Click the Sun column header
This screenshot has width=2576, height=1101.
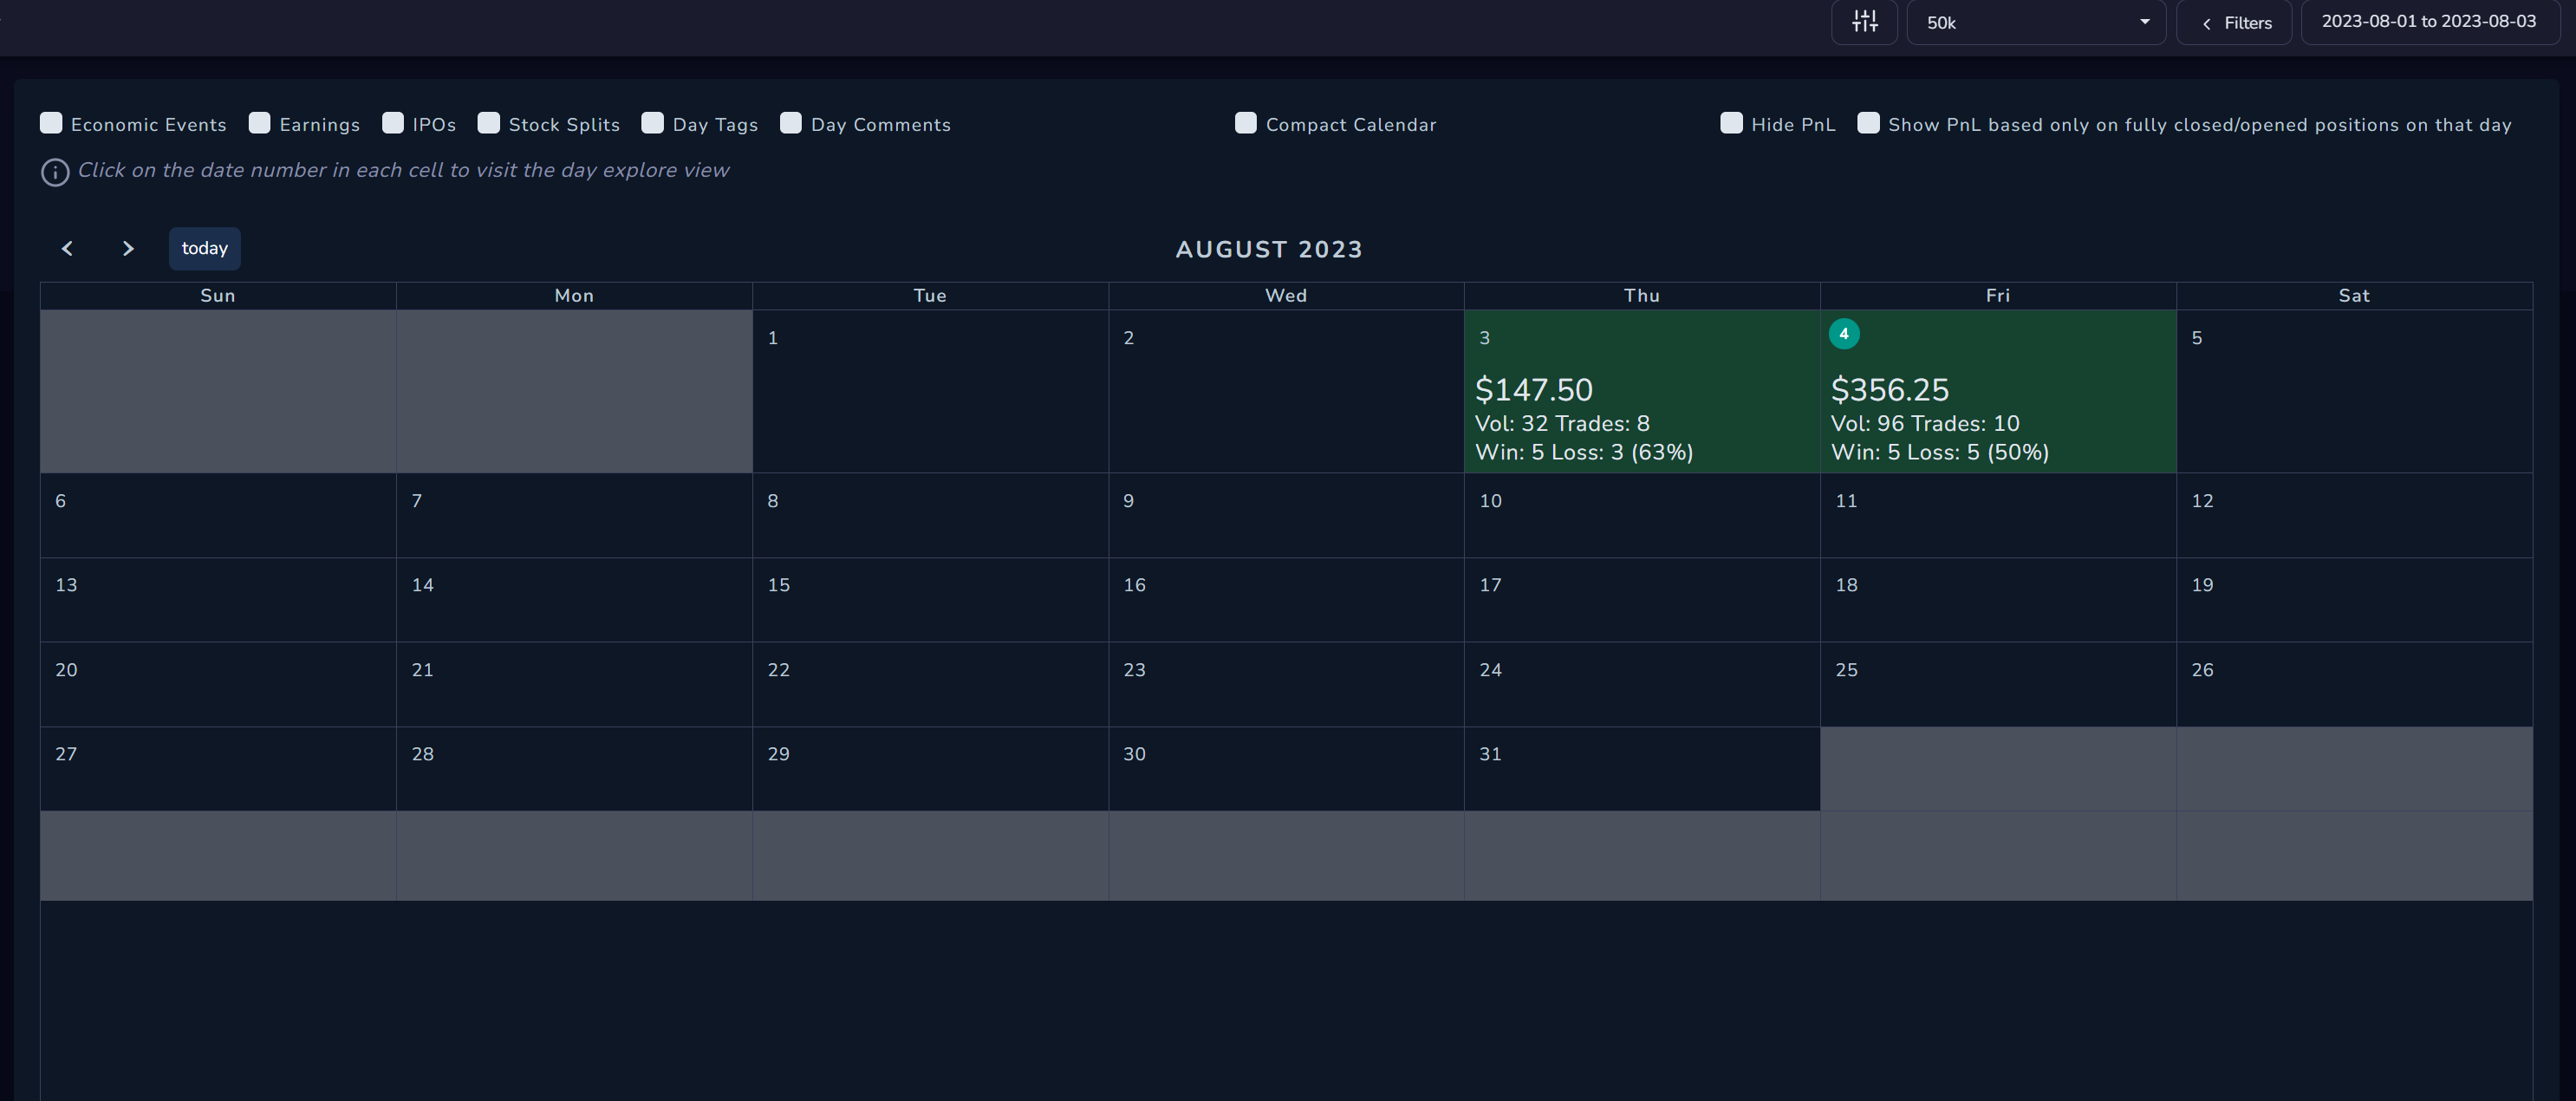coord(217,295)
